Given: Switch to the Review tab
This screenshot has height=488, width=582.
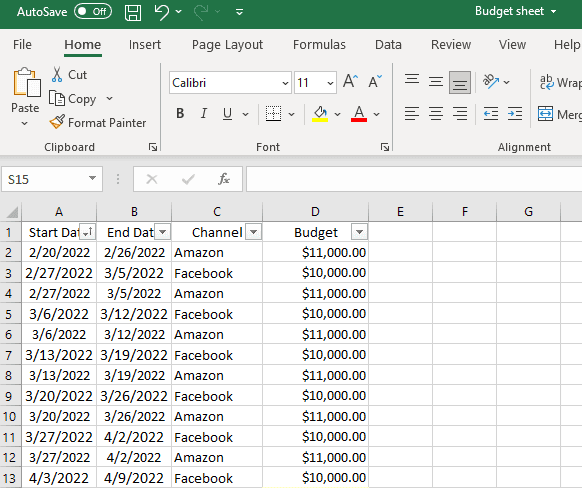Looking at the screenshot, I should coord(451,45).
